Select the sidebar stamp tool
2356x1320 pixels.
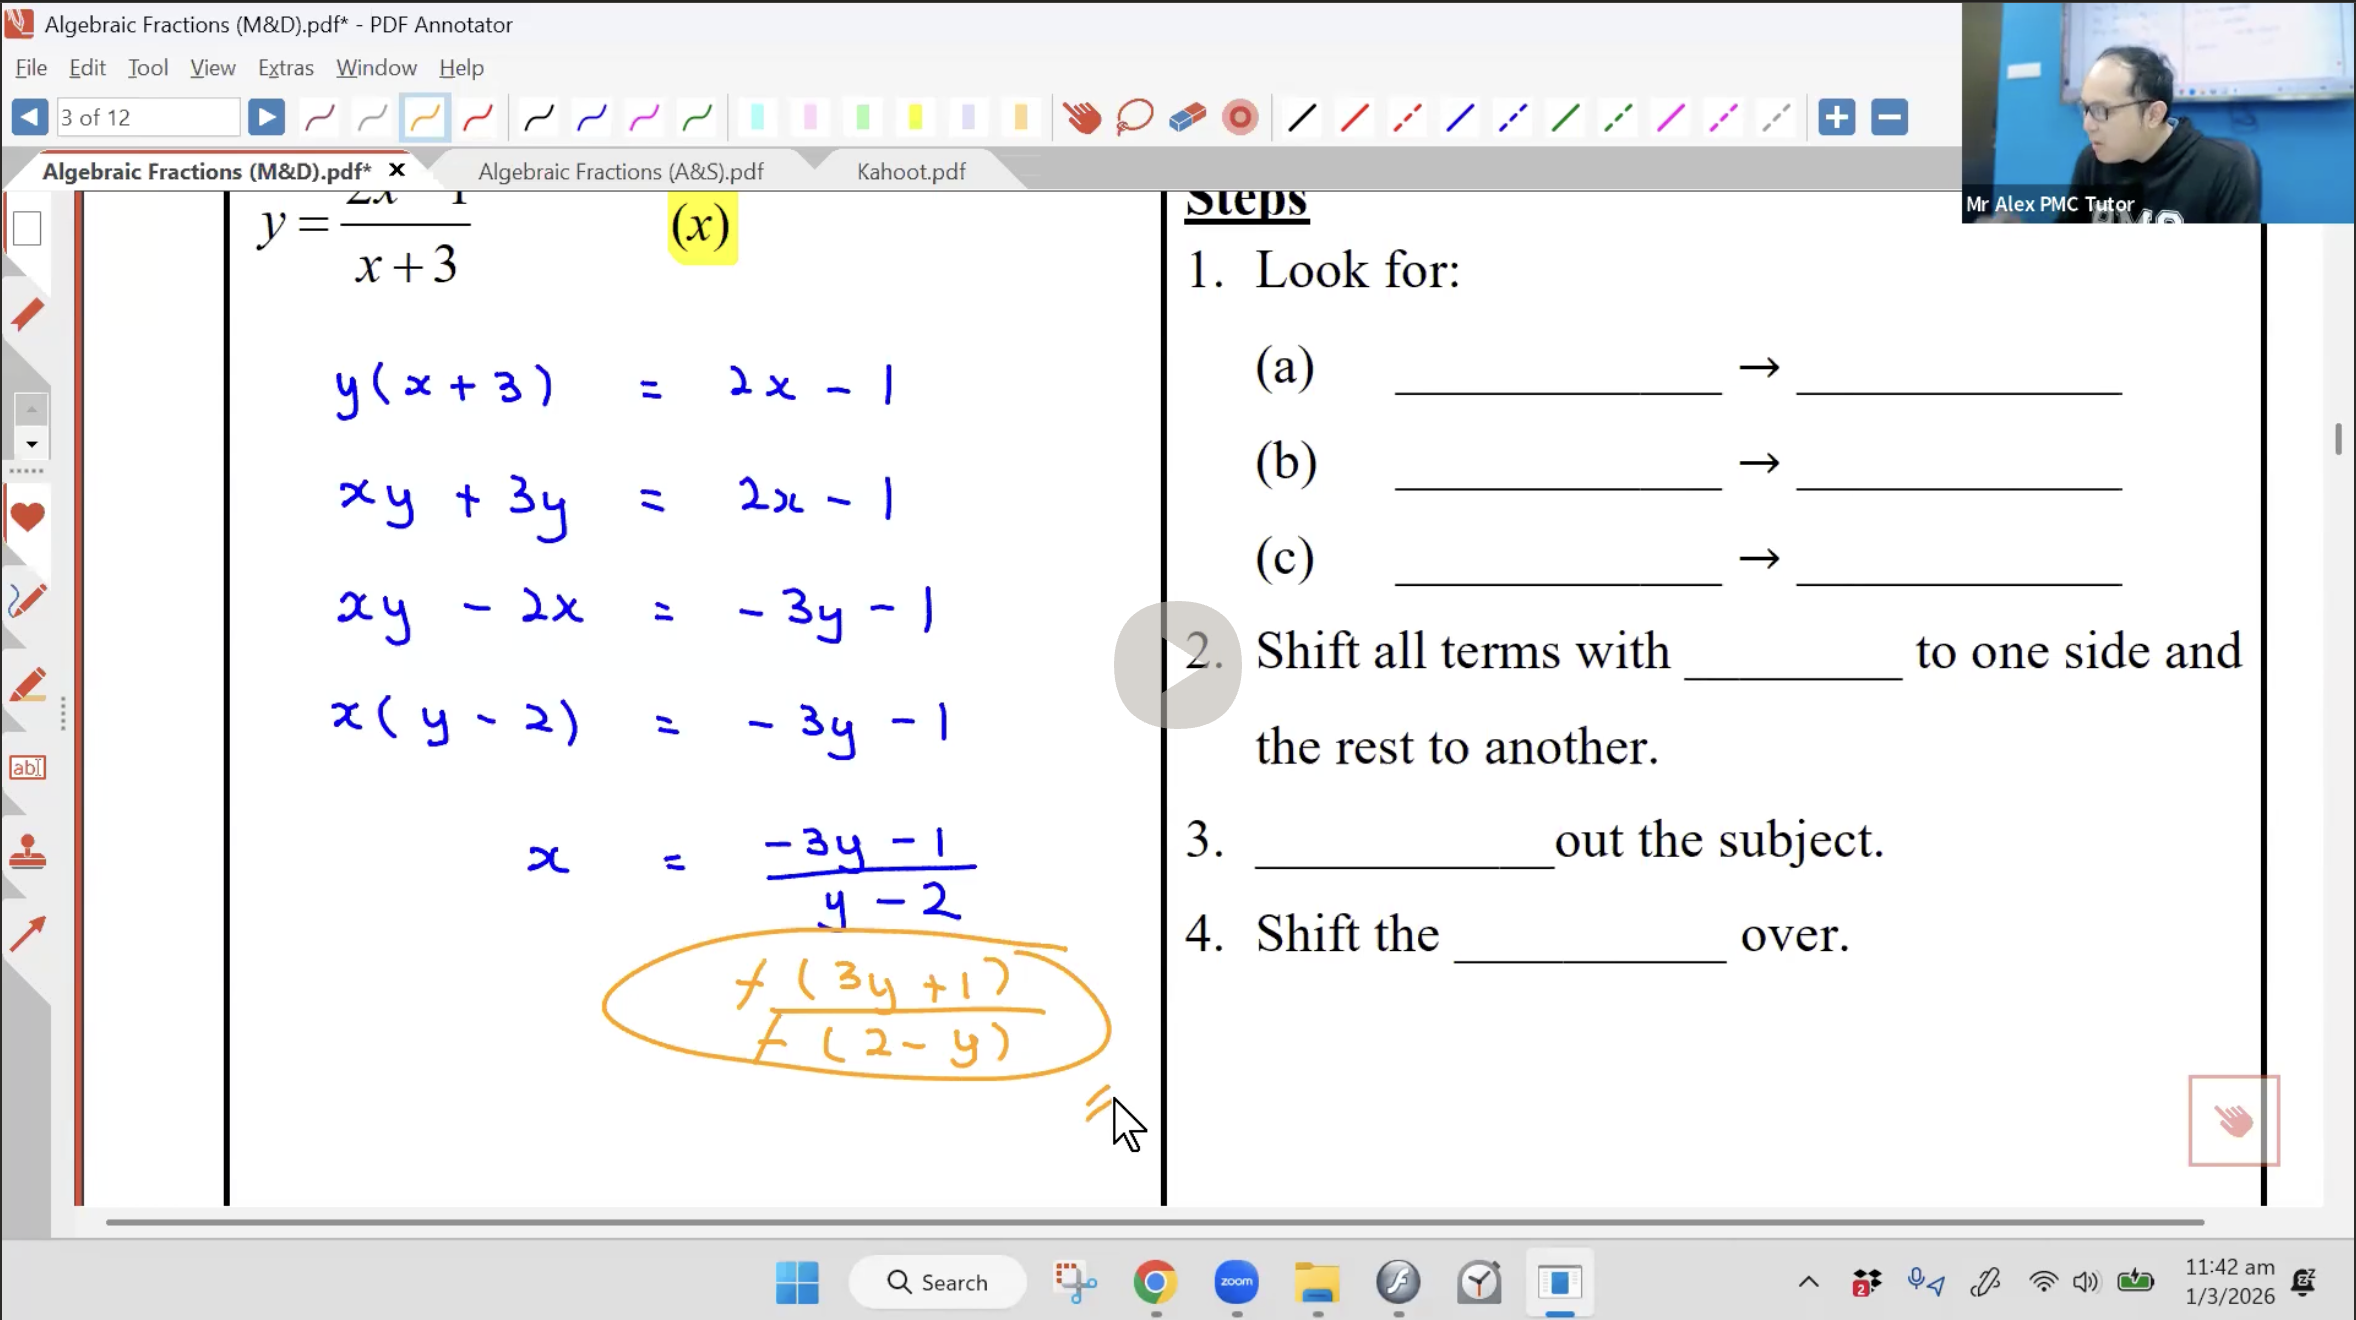click(27, 852)
